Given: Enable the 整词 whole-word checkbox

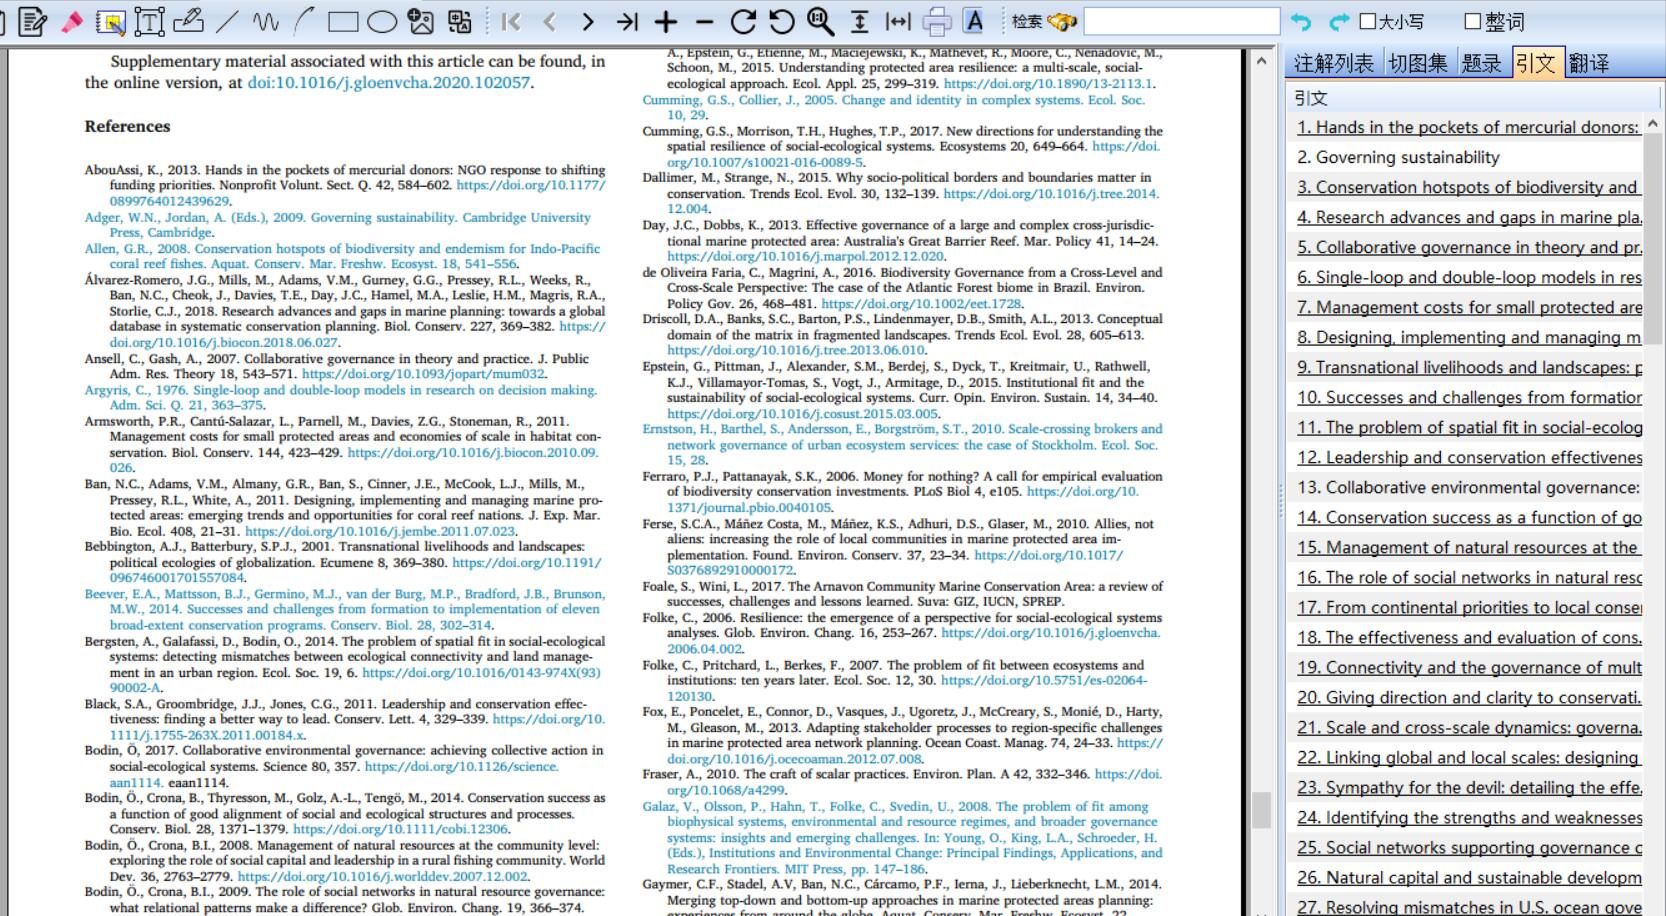Looking at the screenshot, I should pos(1473,21).
